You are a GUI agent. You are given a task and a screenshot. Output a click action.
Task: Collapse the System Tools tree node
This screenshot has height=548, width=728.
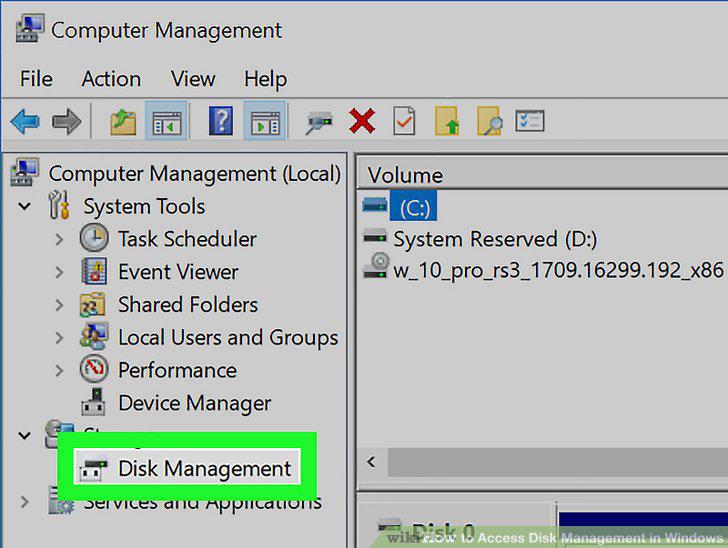25,206
